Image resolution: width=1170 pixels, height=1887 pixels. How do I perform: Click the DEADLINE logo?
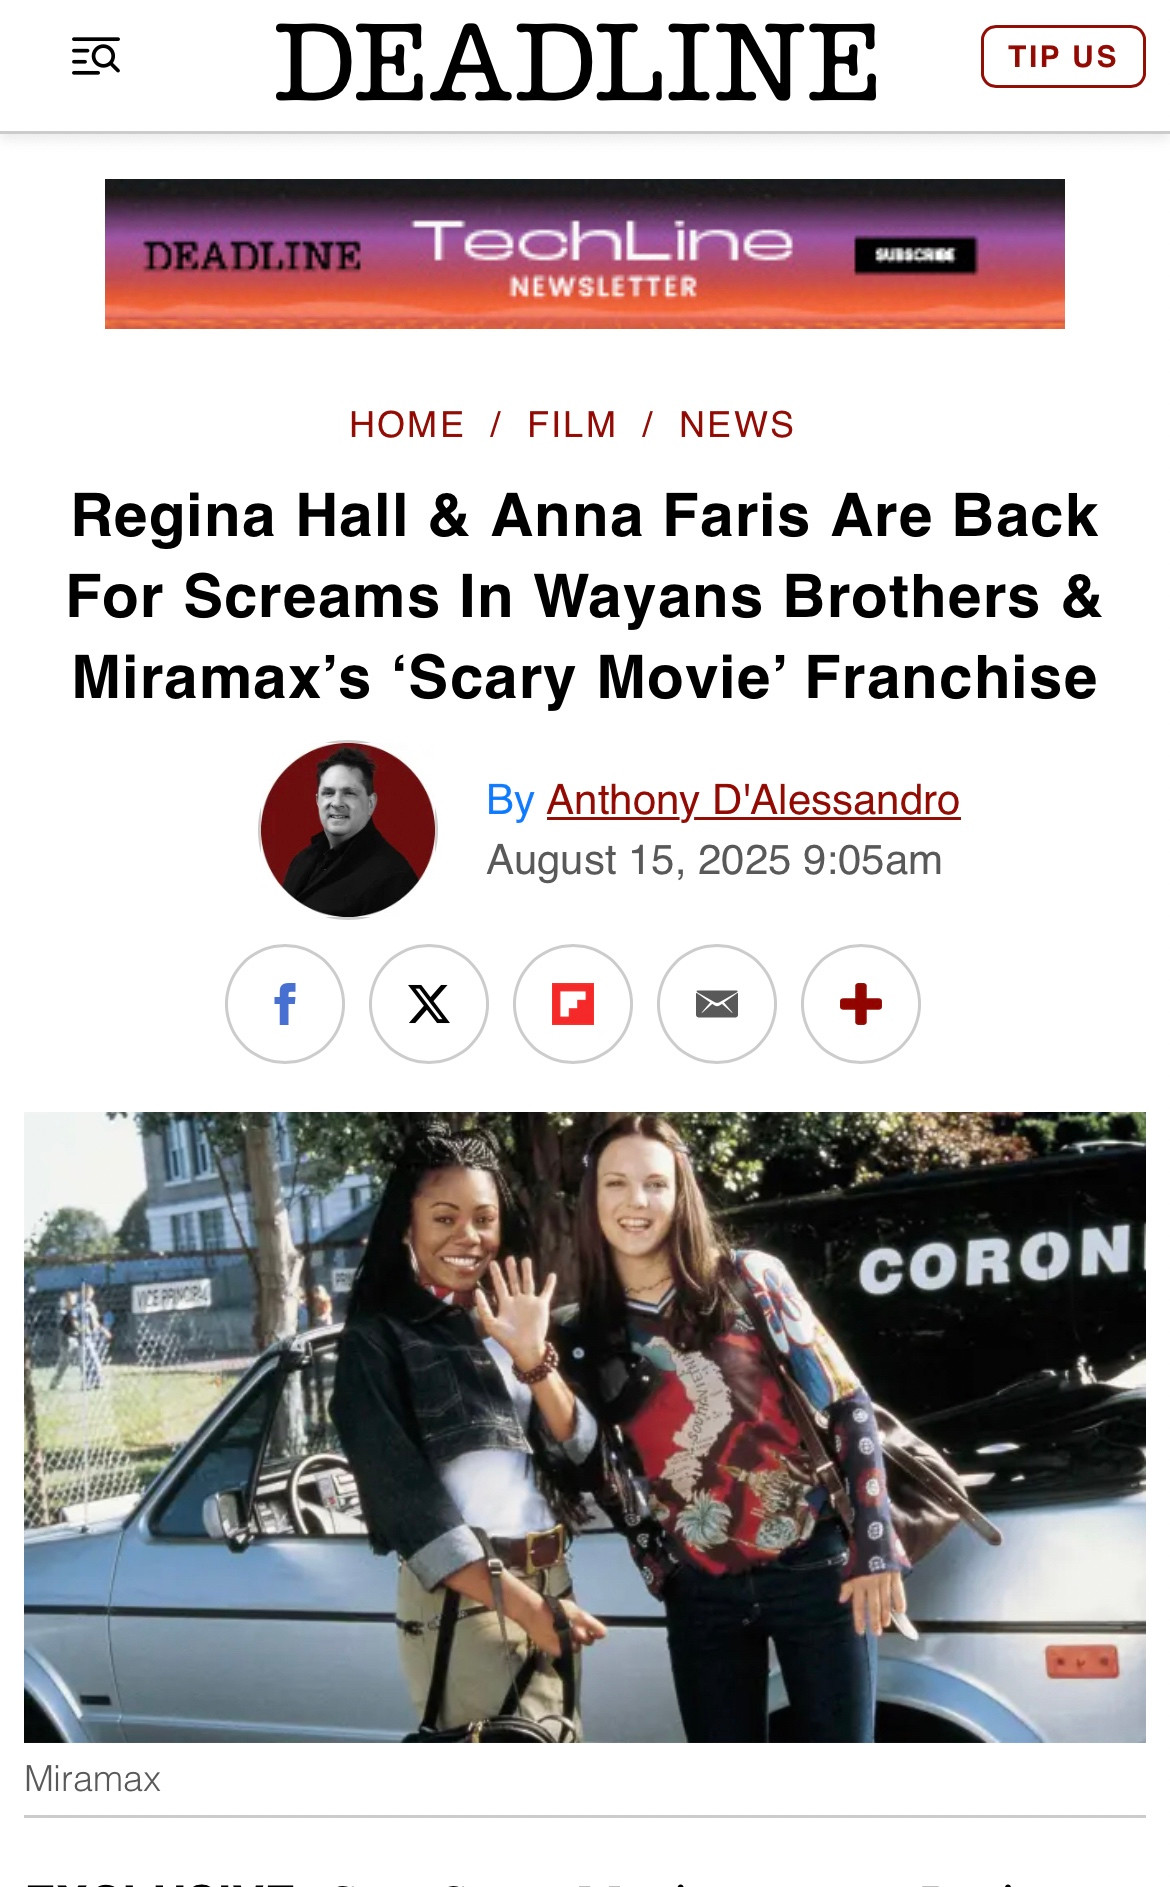pyautogui.click(x=576, y=62)
